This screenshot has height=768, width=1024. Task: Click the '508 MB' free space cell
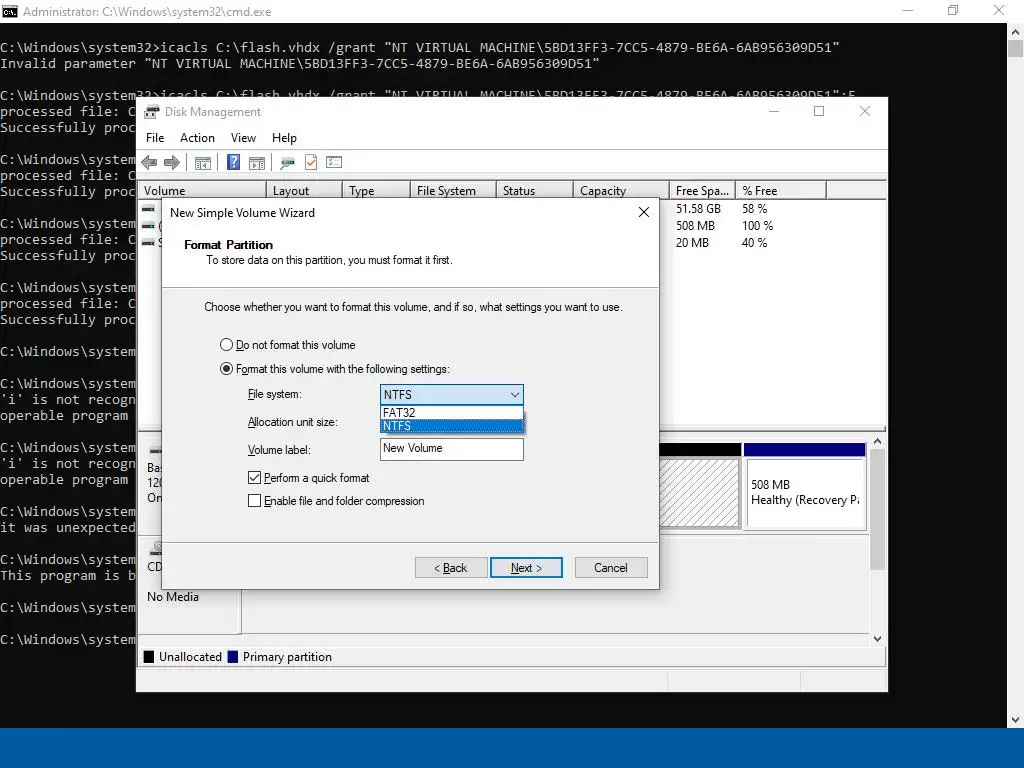pyautogui.click(x=695, y=226)
